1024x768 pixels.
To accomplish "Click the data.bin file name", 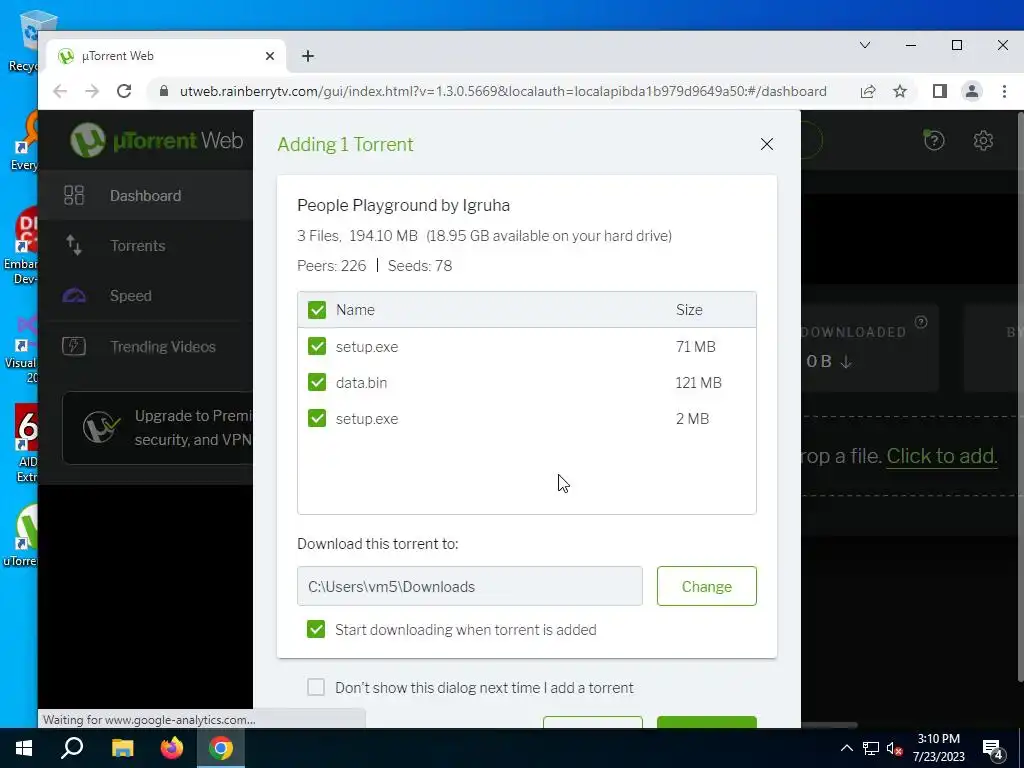I will click(x=361, y=383).
